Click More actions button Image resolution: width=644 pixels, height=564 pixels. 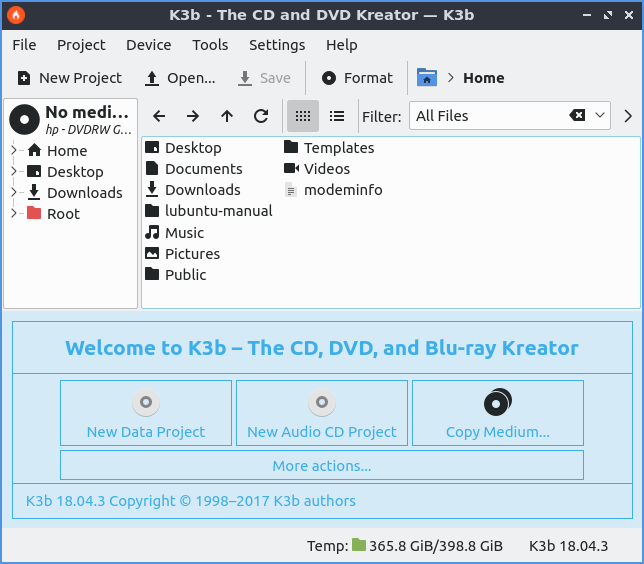(321, 466)
